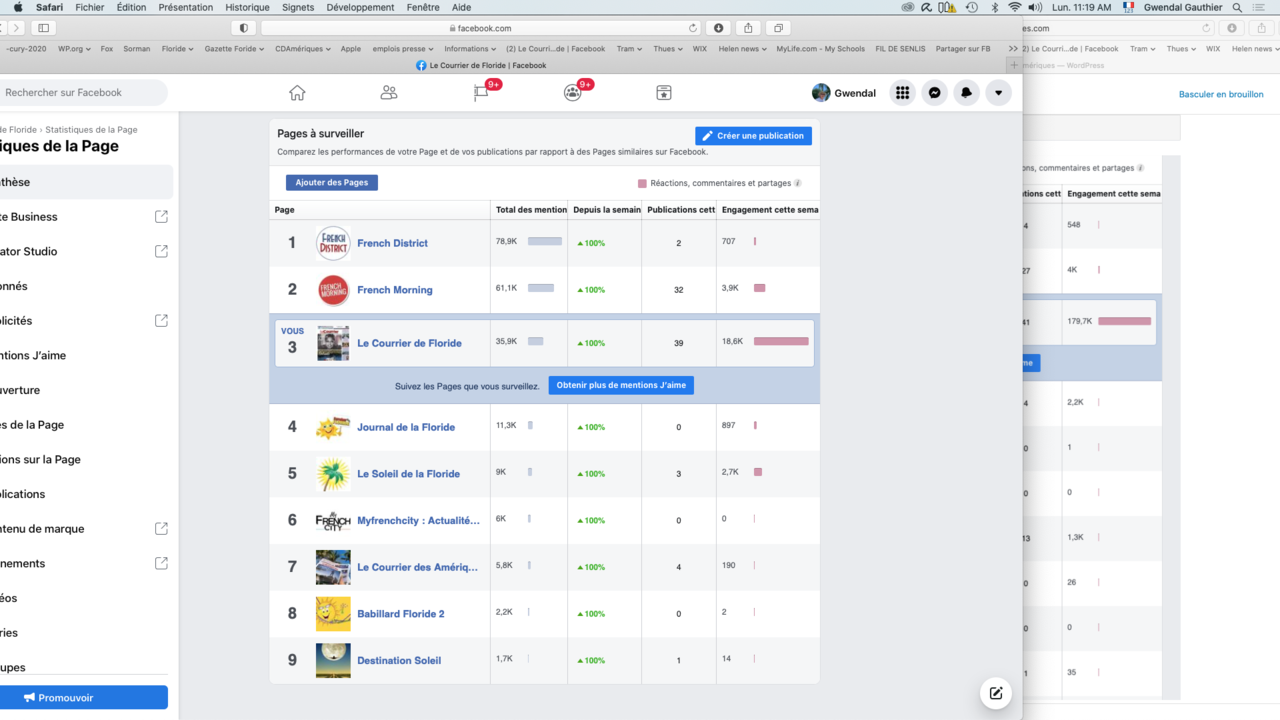The height and width of the screenshot is (720, 1280).
Task: Click the new message compose icon
Action: click(996, 693)
